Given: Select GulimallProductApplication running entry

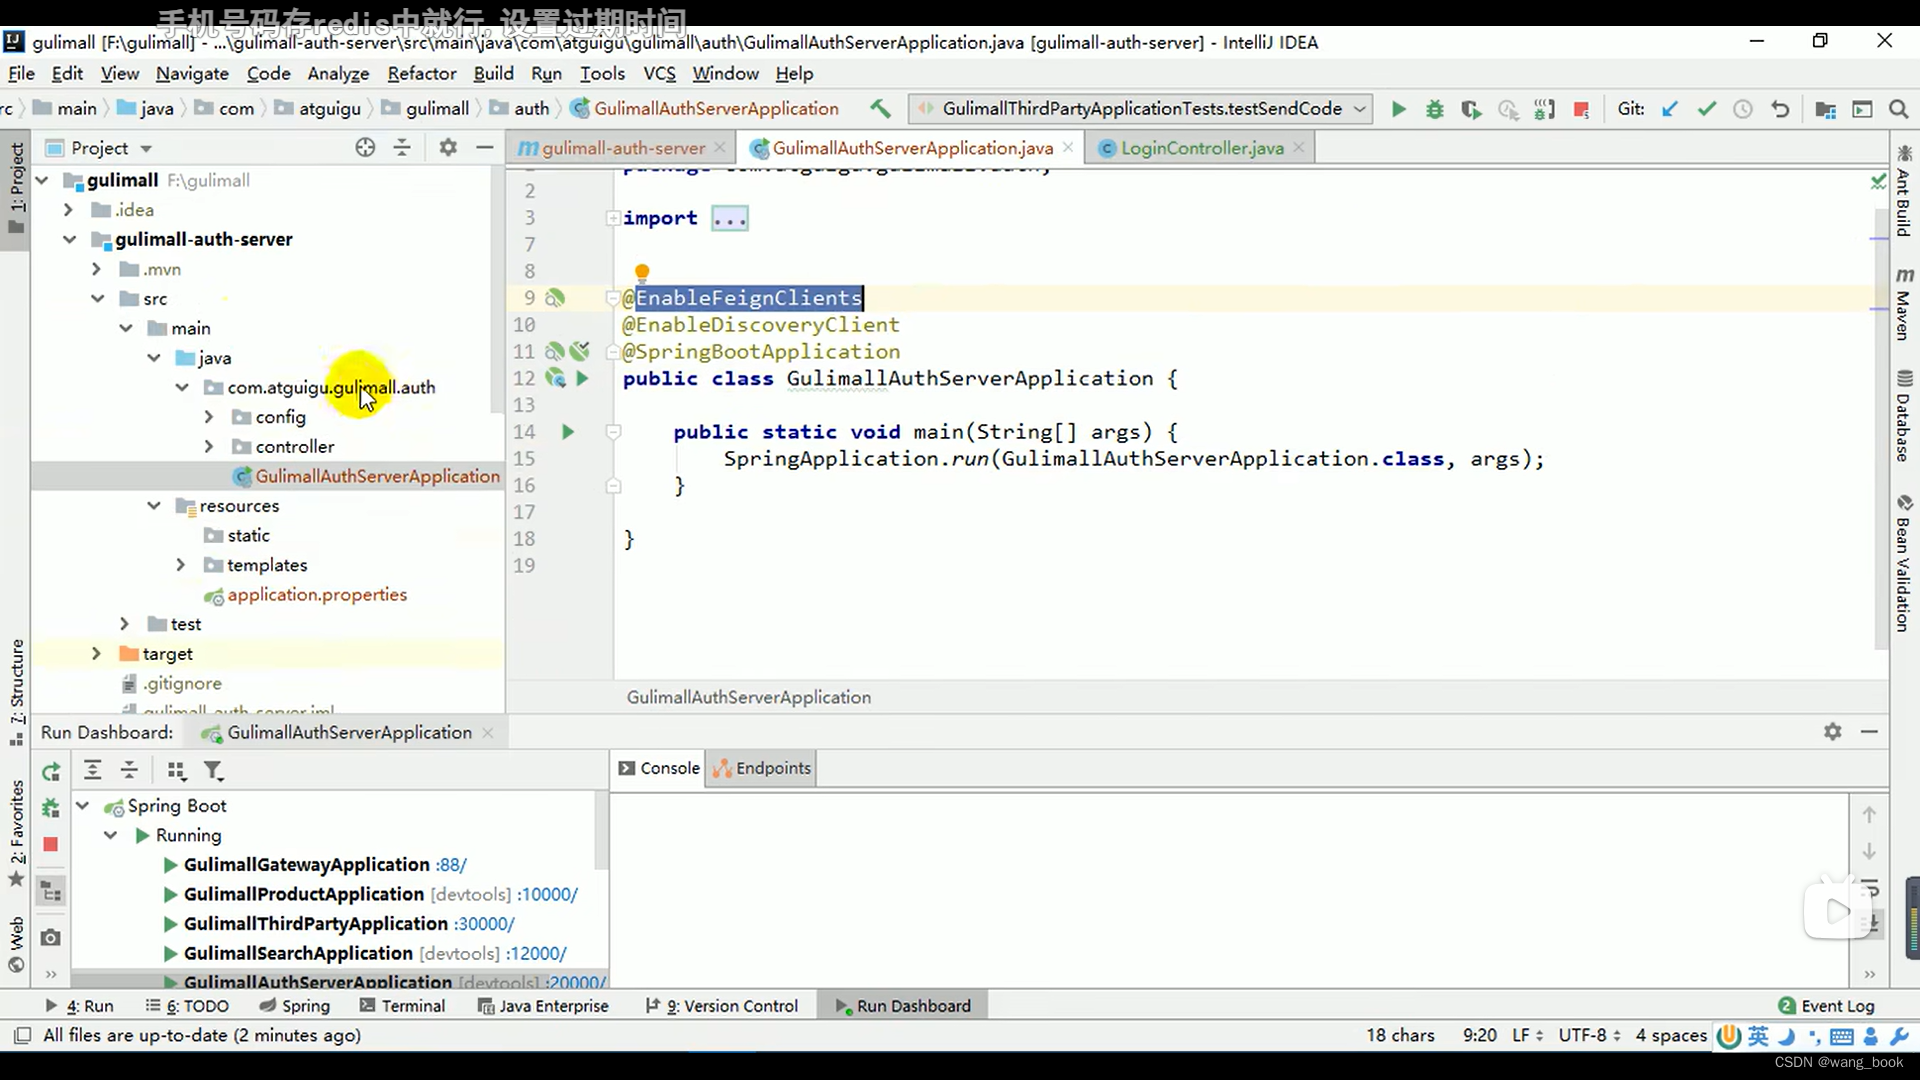Looking at the screenshot, I should pyautogui.click(x=304, y=895).
